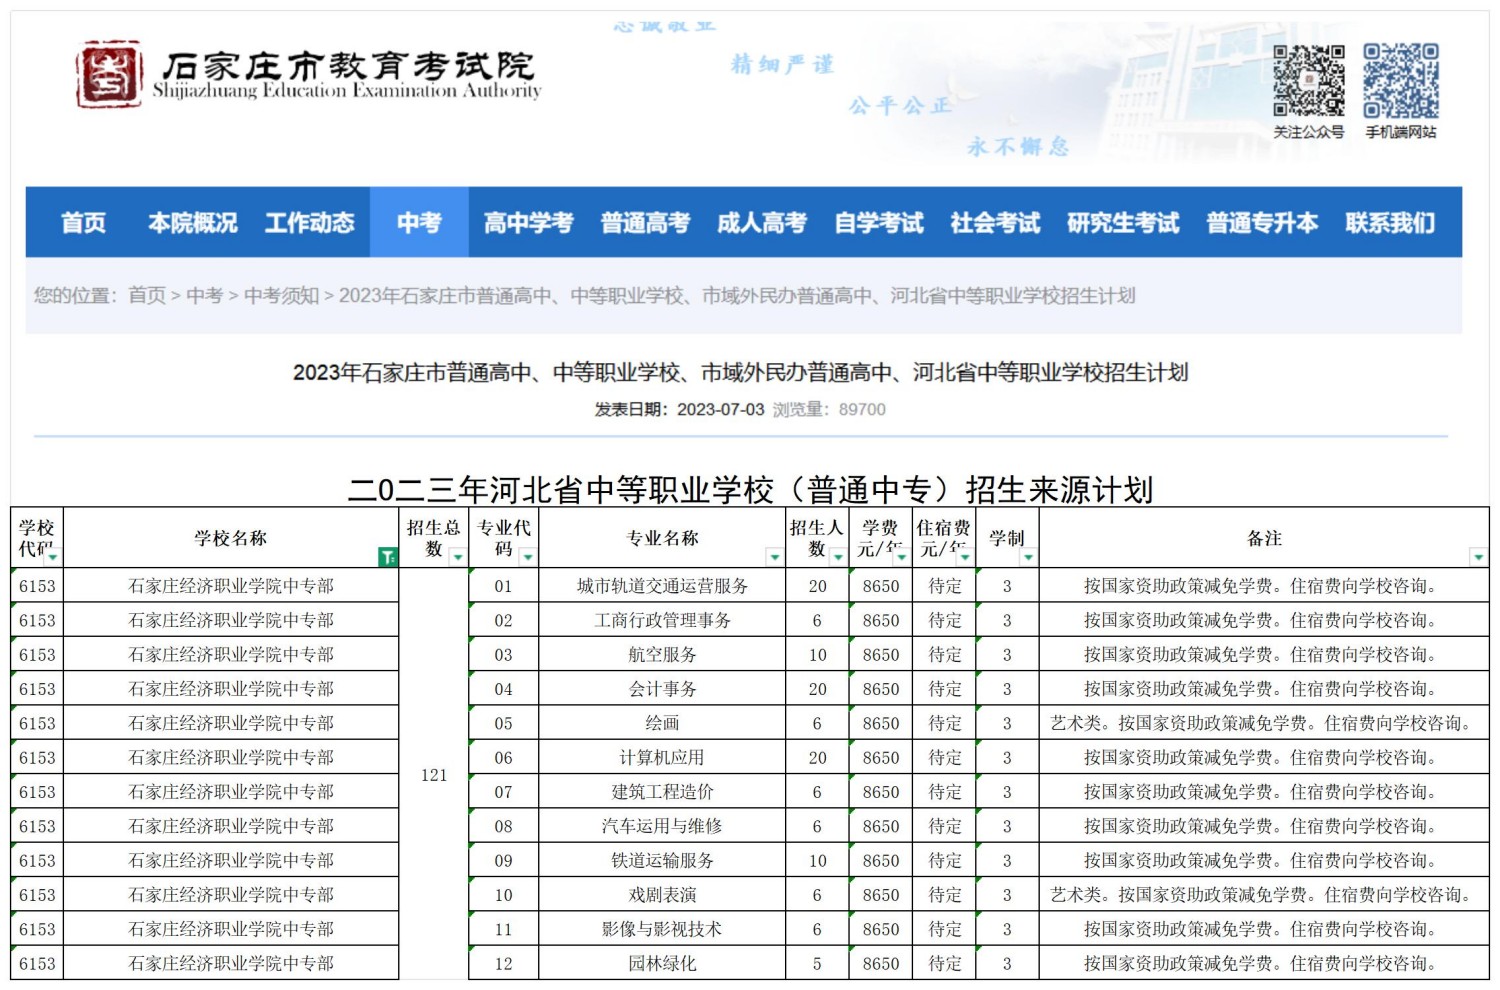Switch to 研究生考试 in the navigation bar

[x=1123, y=222]
